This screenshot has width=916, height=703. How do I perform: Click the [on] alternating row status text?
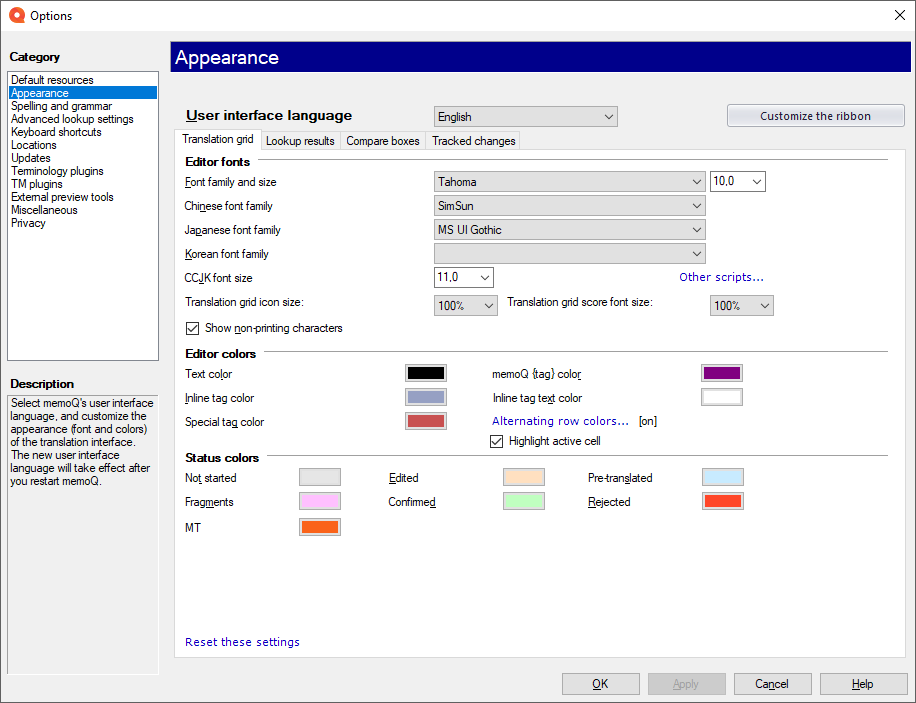pos(648,421)
